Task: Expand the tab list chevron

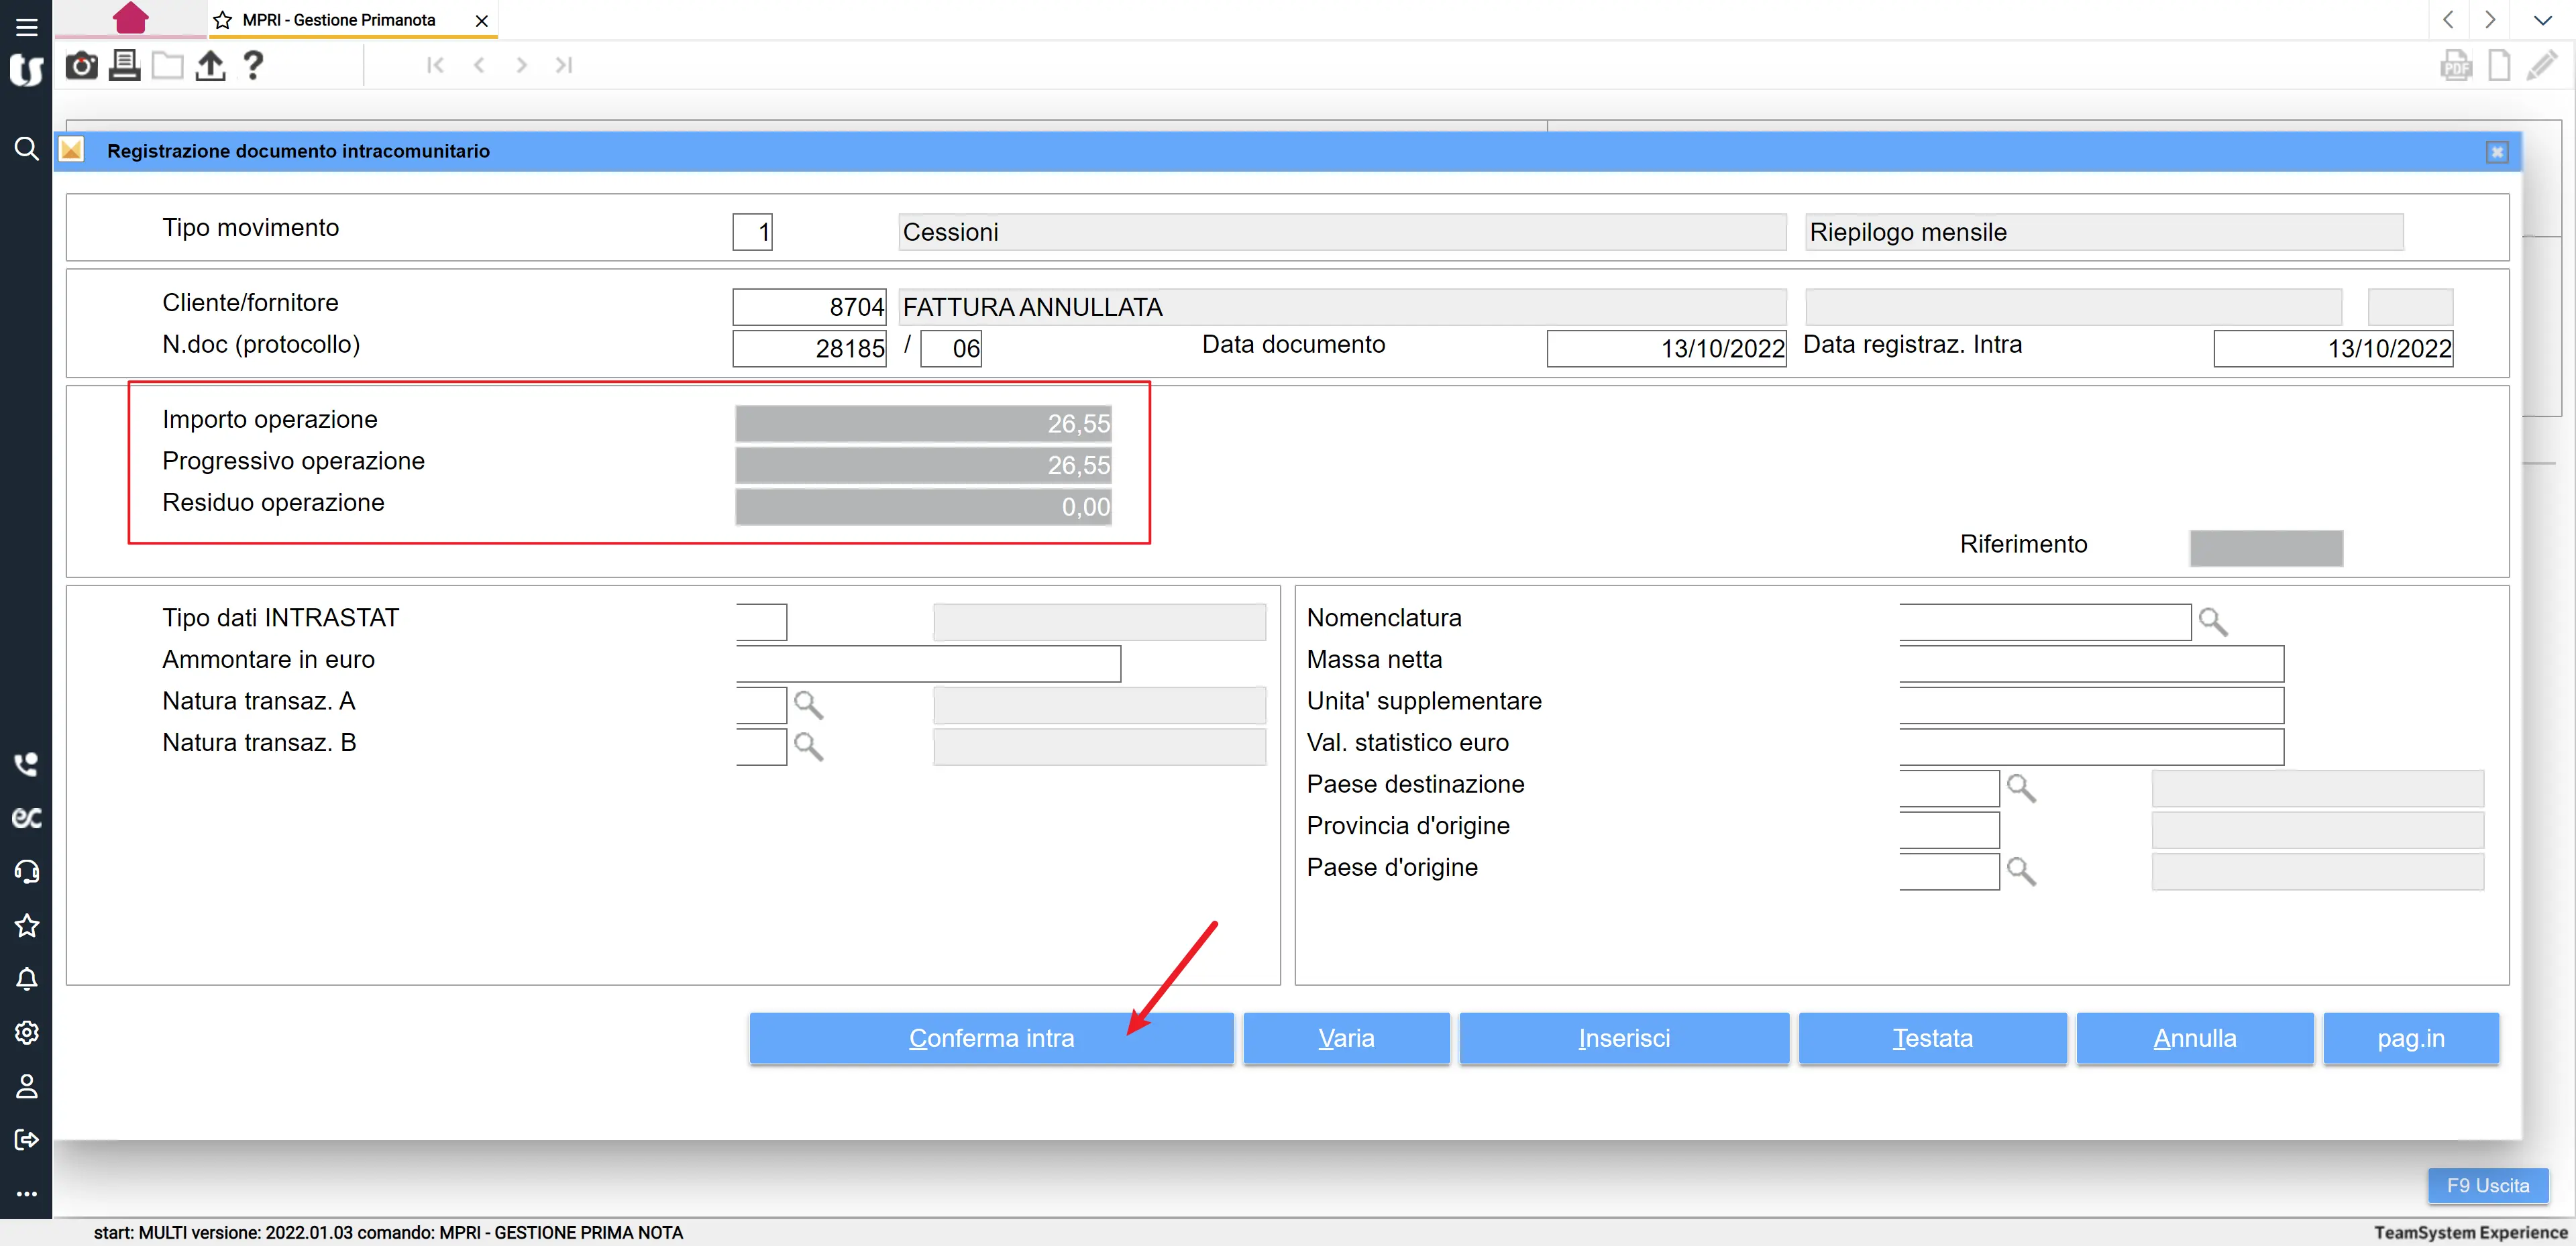Action: pos(2542,20)
